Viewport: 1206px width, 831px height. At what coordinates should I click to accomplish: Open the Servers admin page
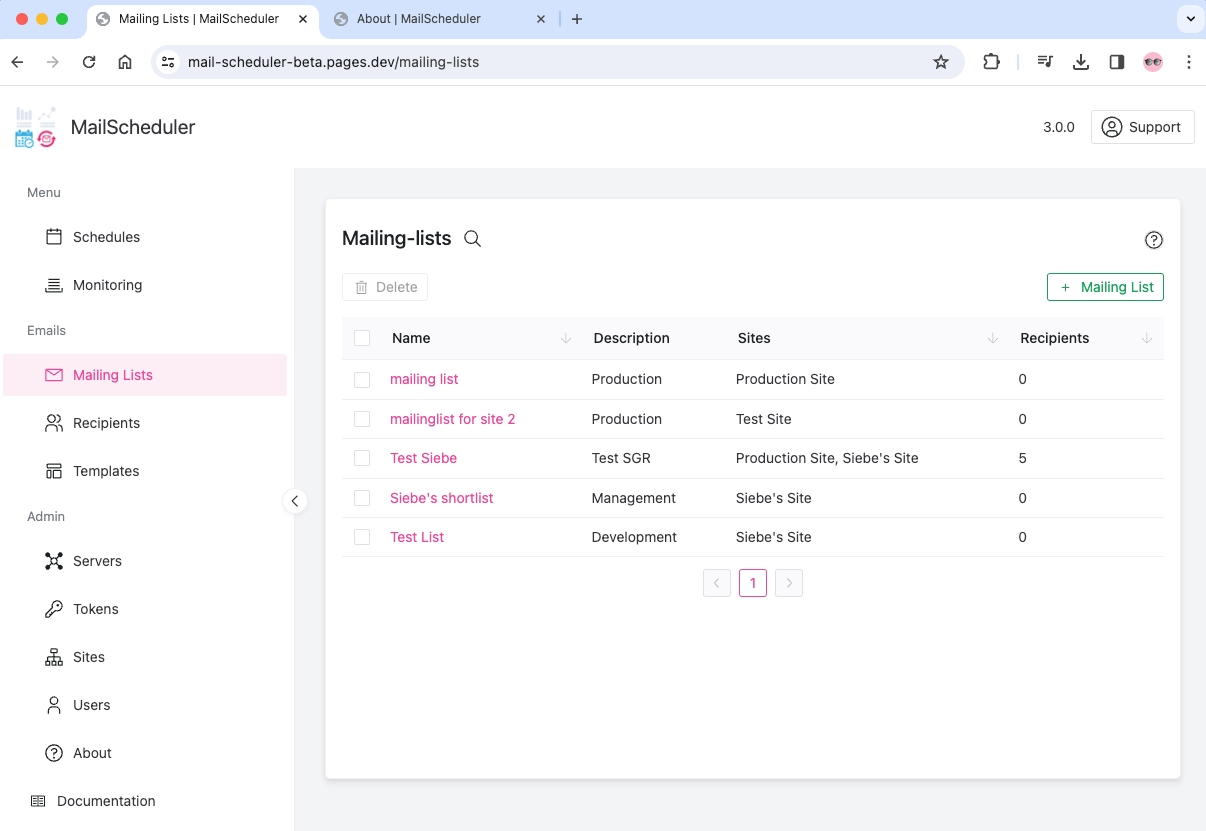coord(97,561)
